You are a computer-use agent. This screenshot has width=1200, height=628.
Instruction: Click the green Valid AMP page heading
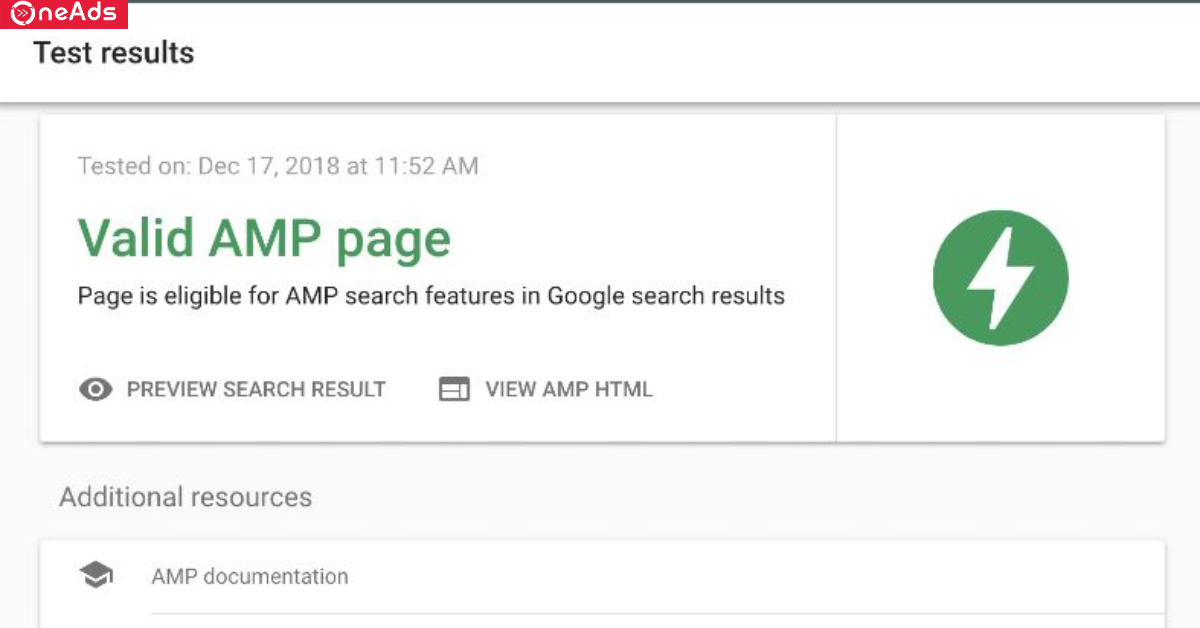[265, 238]
